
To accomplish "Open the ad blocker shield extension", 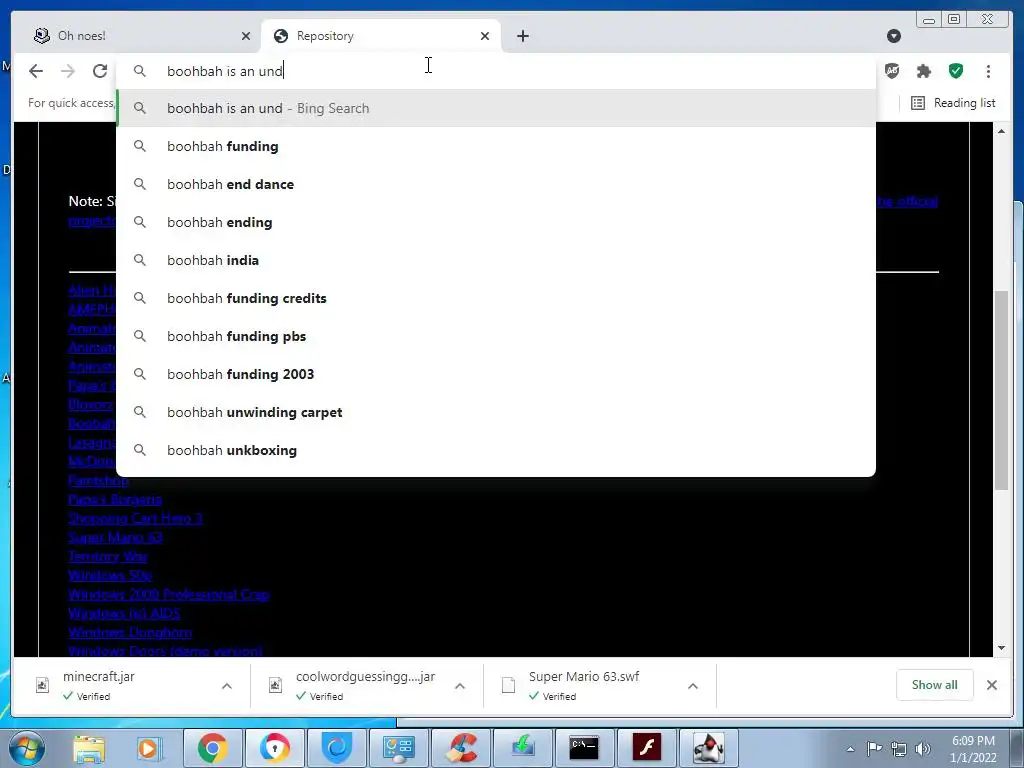I will (x=892, y=71).
